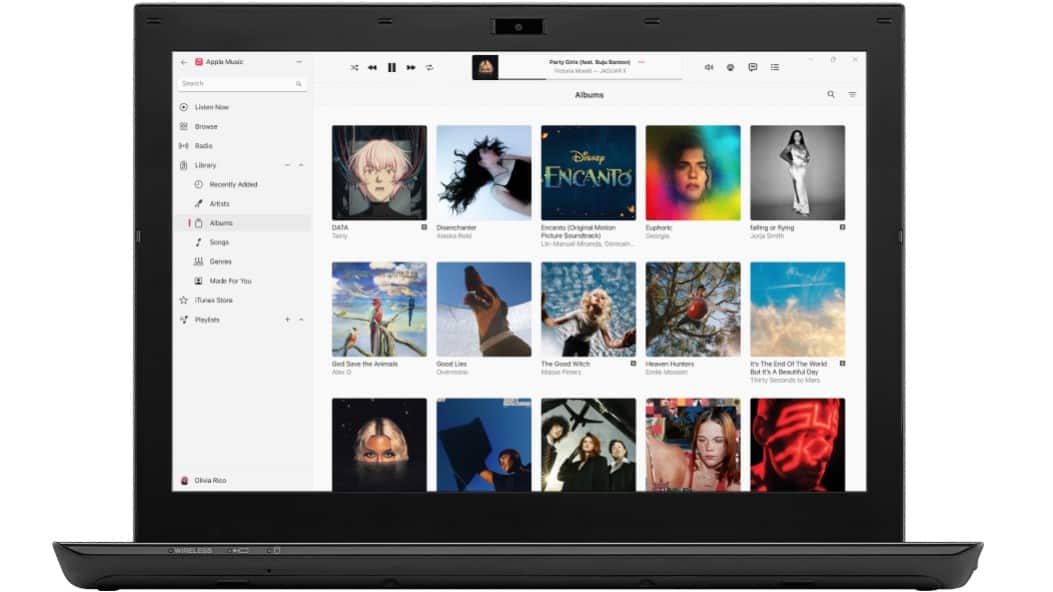Open the Encanto album thumbnail

click(588, 172)
